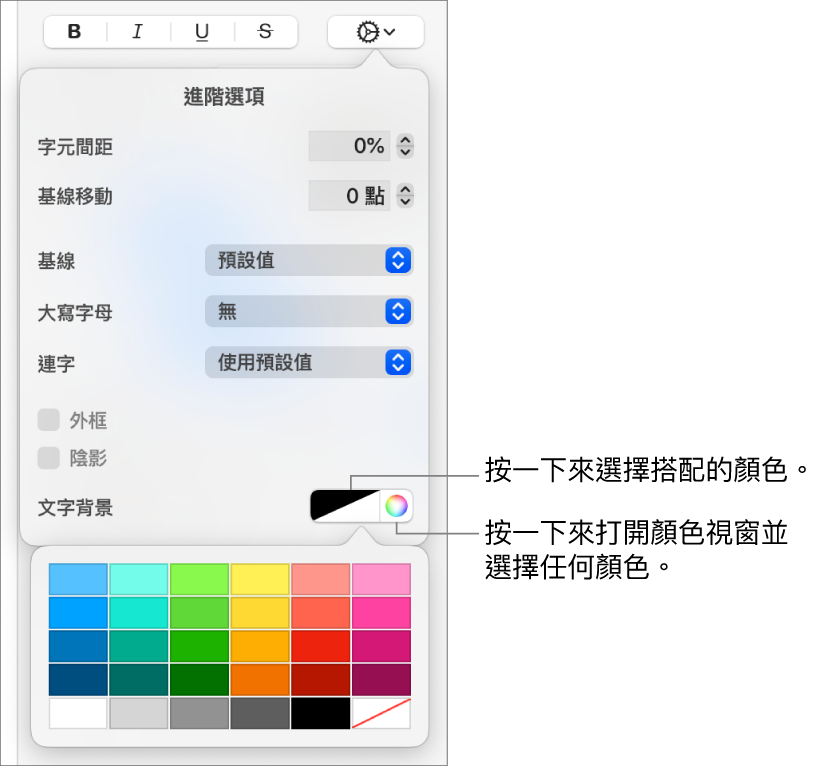Viewport: 819px width, 766px height.
Task: Select the dark gray swatch
Action: (260, 713)
